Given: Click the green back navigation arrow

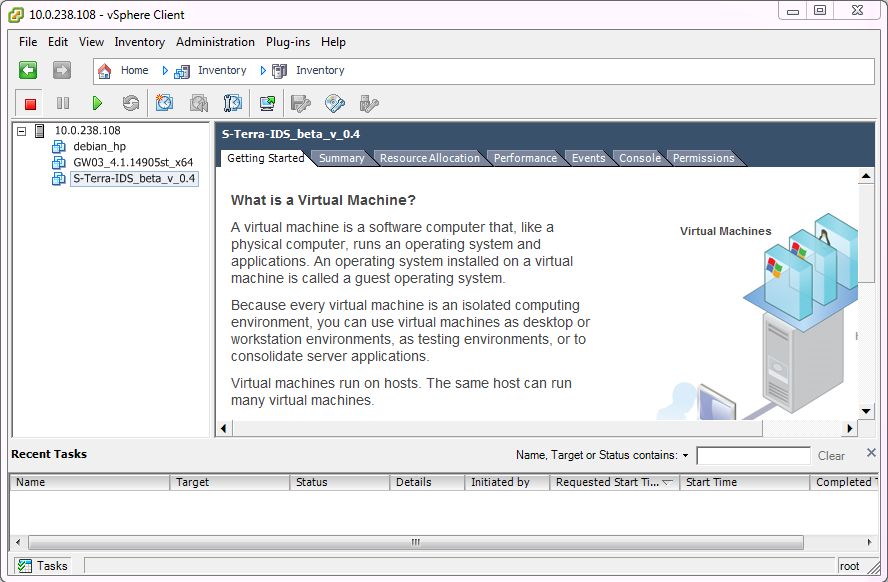Looking at the screenshot, I should pyautogui.click(x=28, y=70).
